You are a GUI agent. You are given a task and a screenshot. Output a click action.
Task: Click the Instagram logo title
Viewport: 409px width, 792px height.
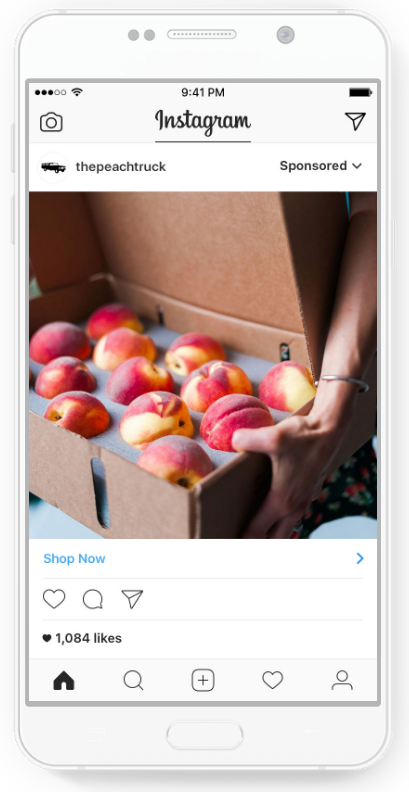(203, 122)
